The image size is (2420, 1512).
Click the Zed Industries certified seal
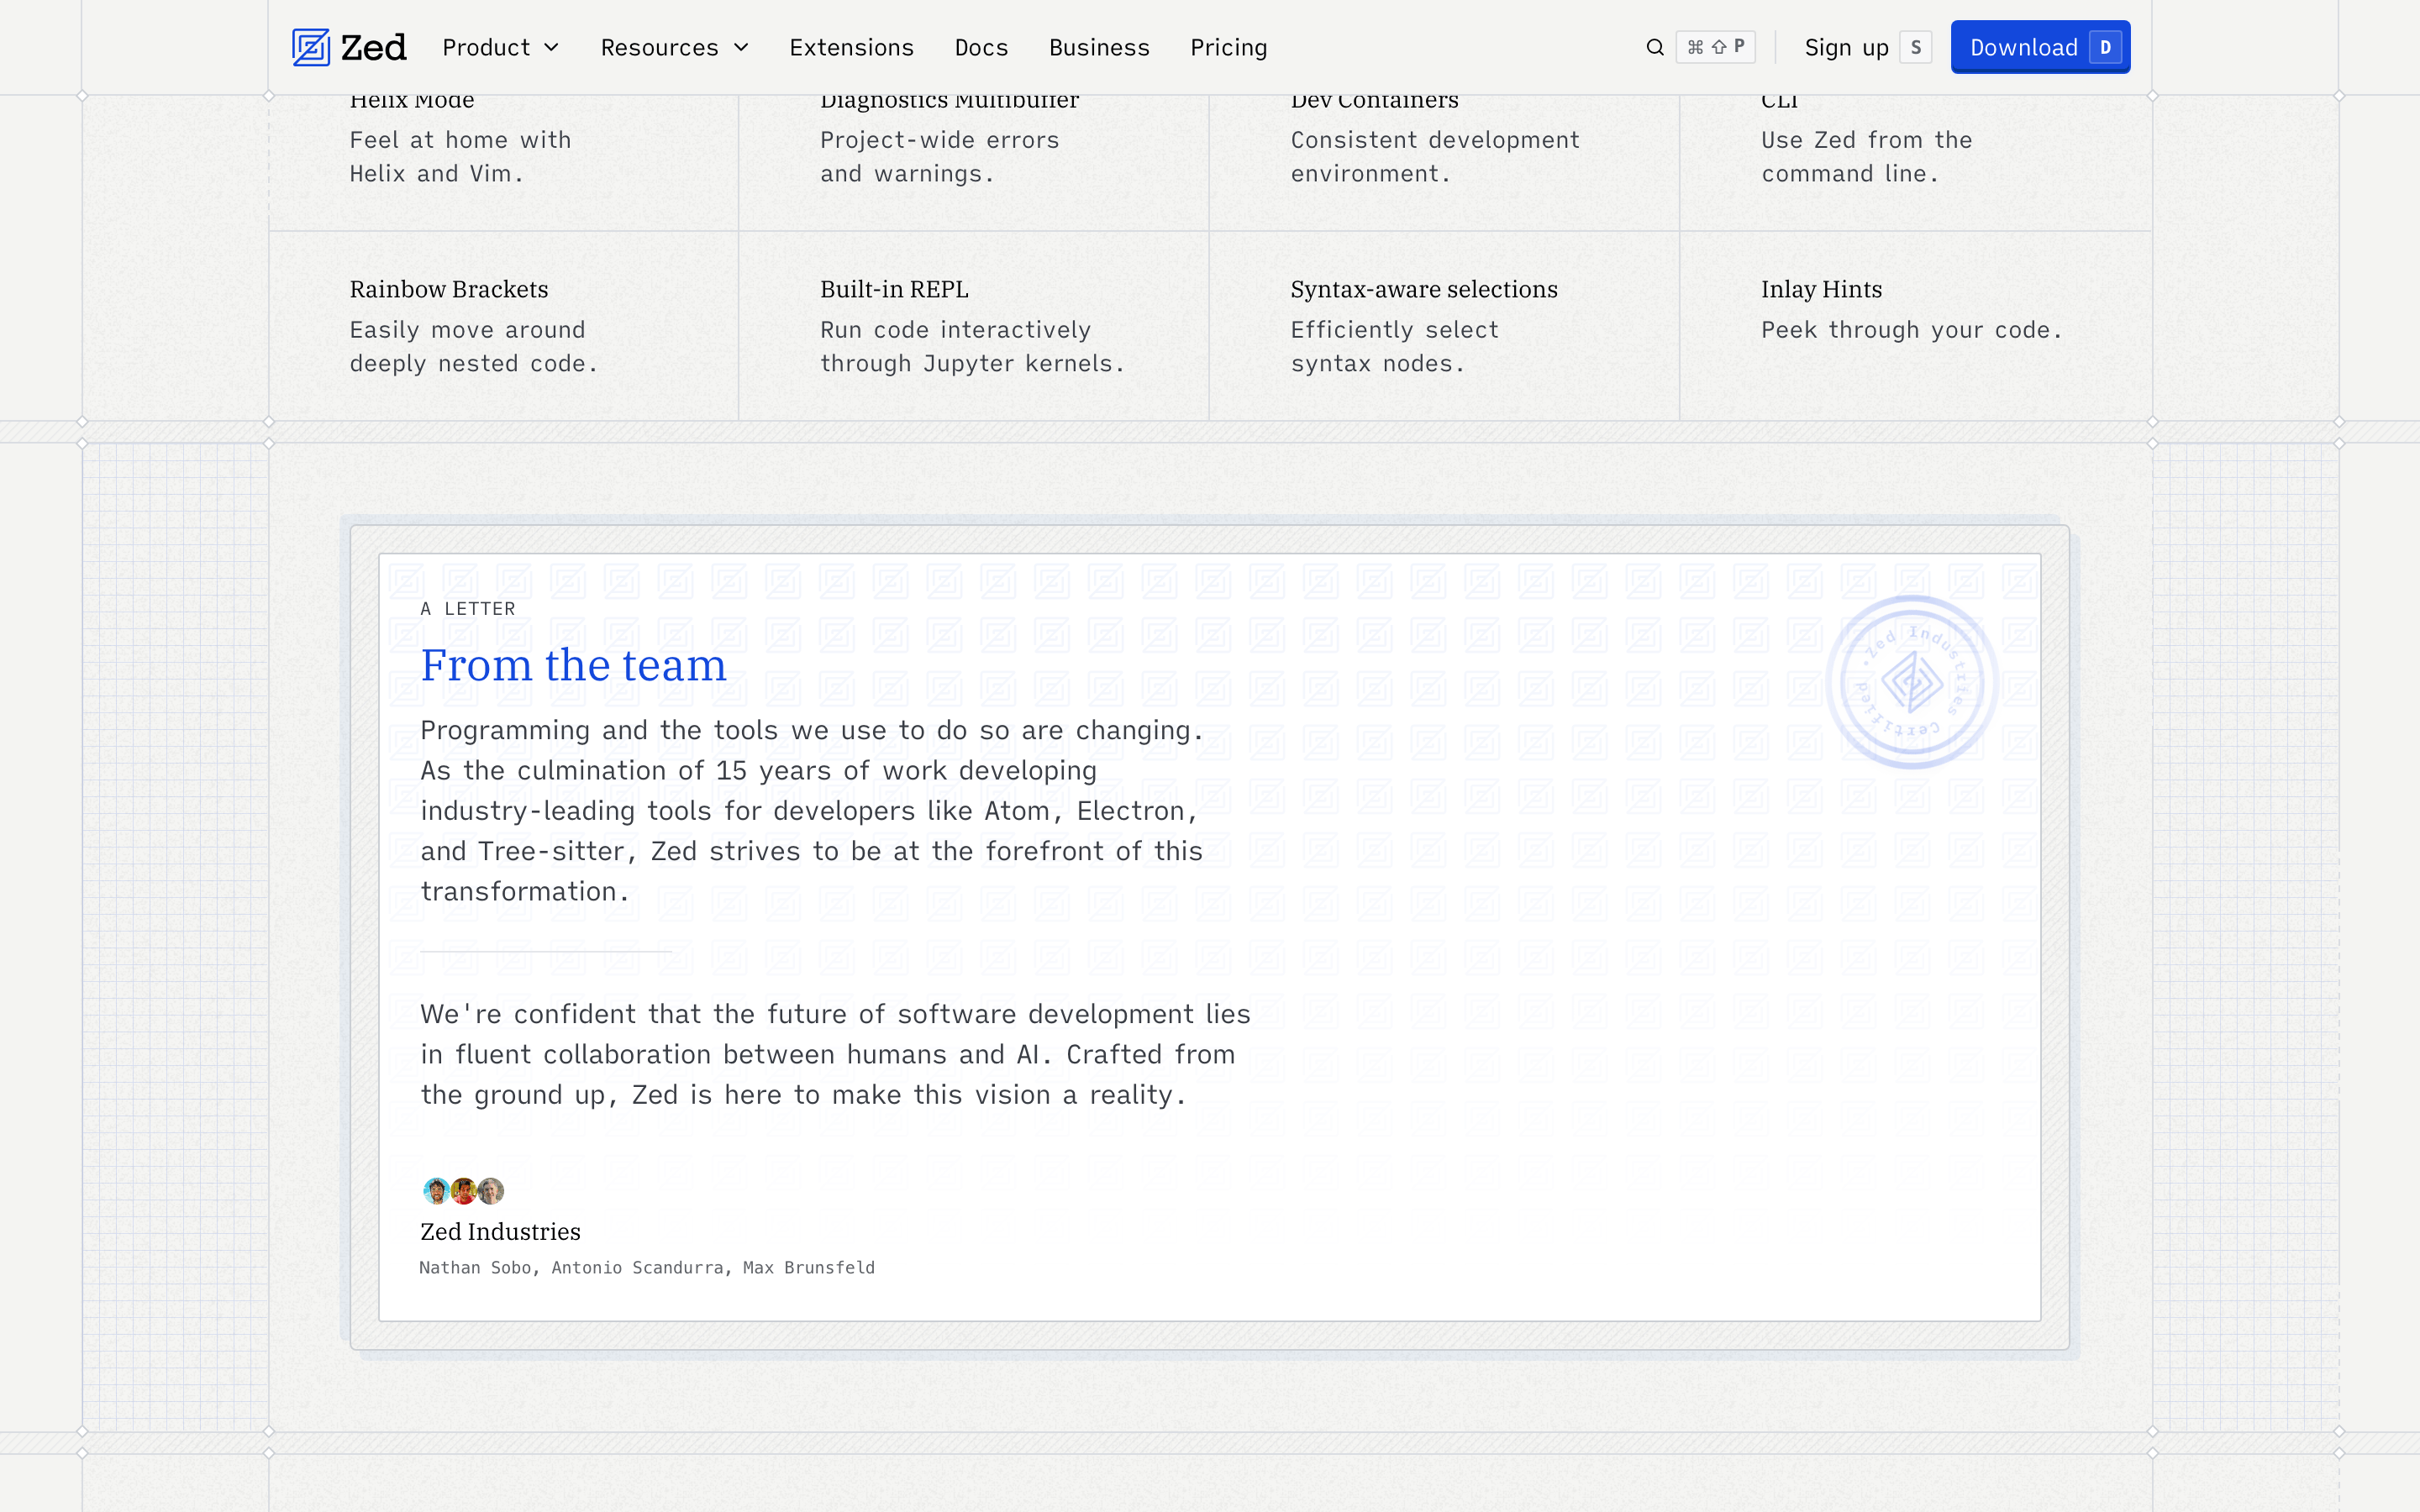pyautogui.click(x=1912, y=682)
